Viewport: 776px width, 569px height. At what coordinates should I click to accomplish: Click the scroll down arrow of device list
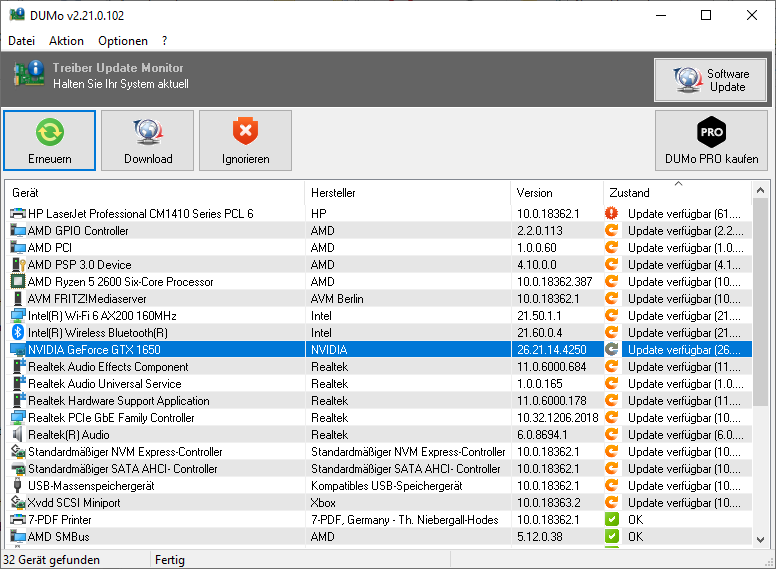point(761,538)
